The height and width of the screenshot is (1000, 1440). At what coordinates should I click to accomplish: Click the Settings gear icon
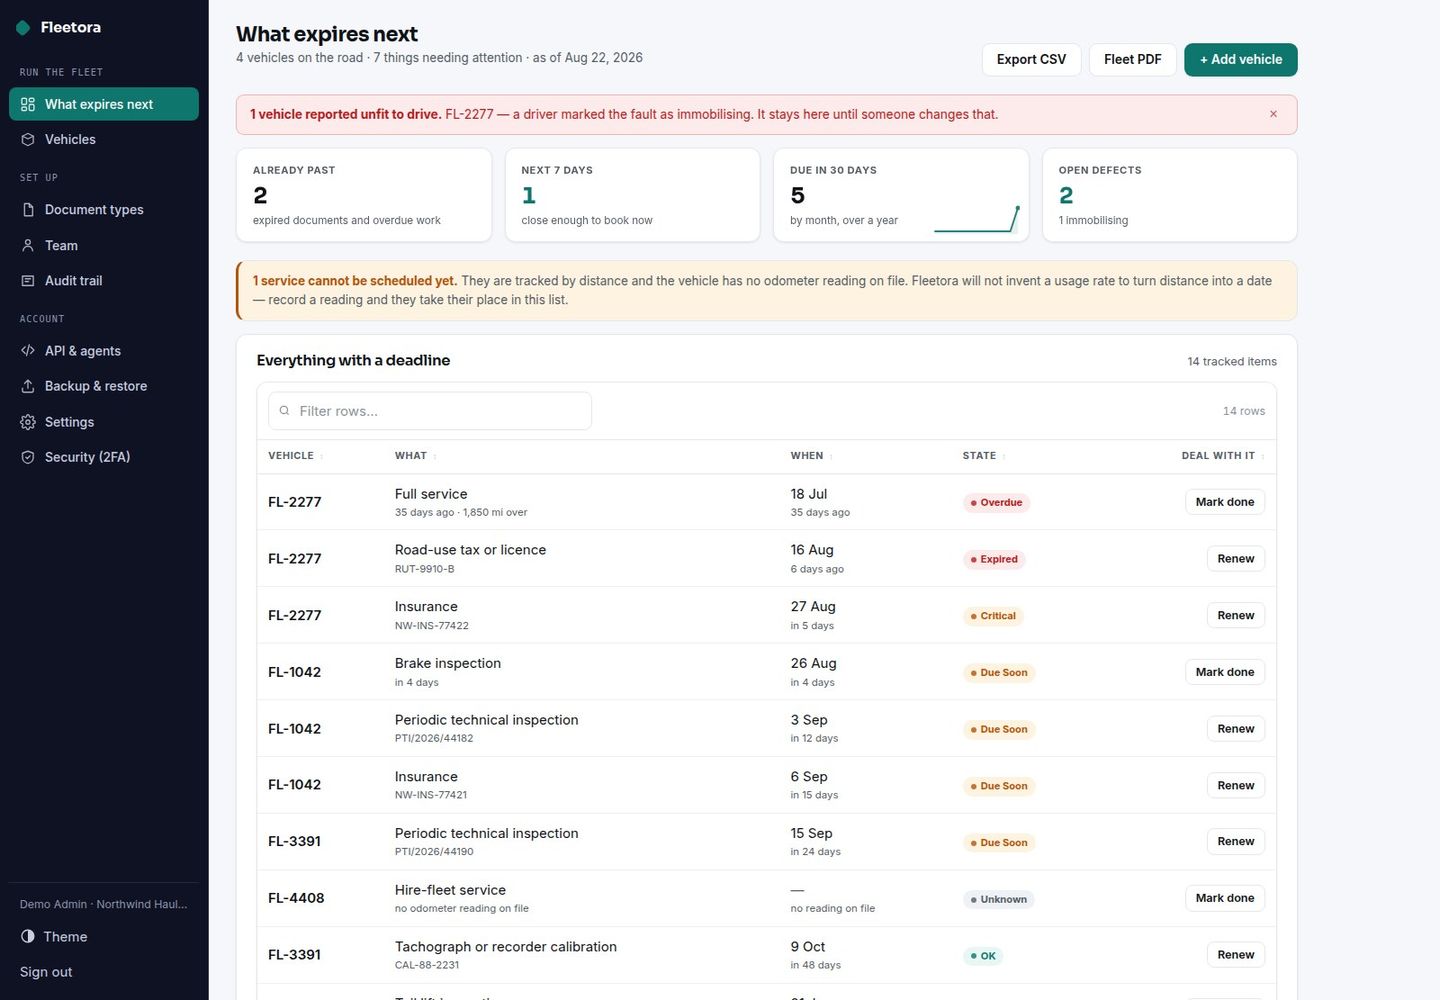28,422
